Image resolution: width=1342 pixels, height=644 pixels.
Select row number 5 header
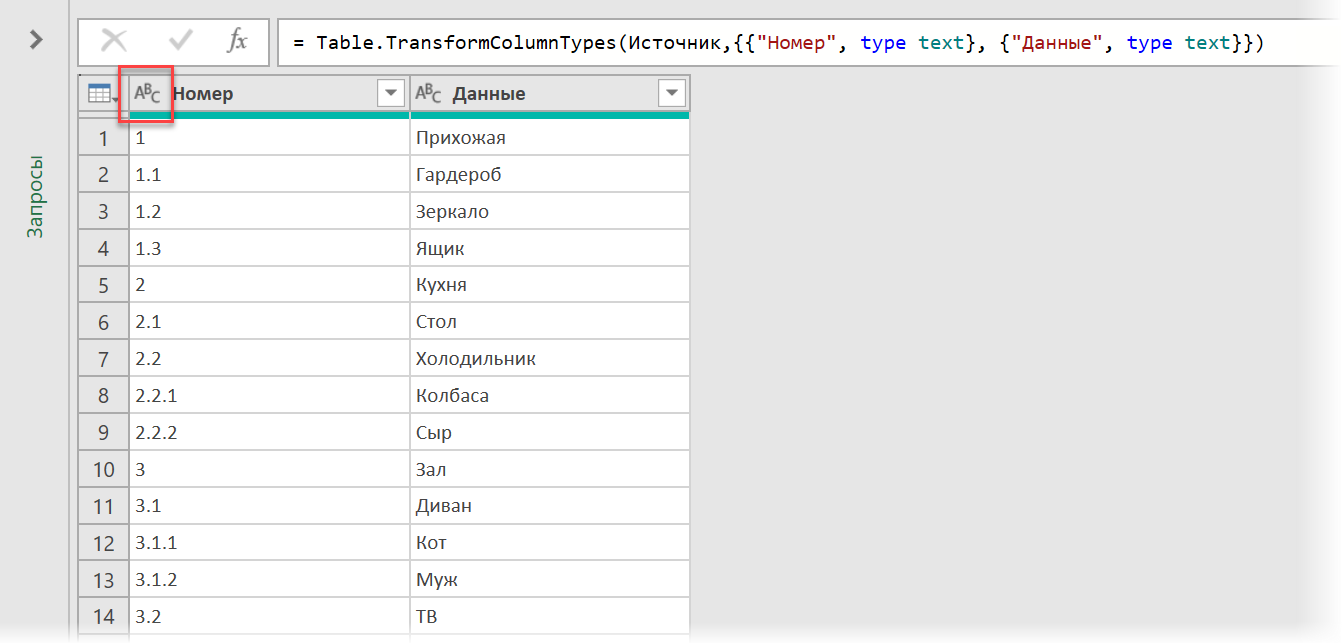coord(104,285)
